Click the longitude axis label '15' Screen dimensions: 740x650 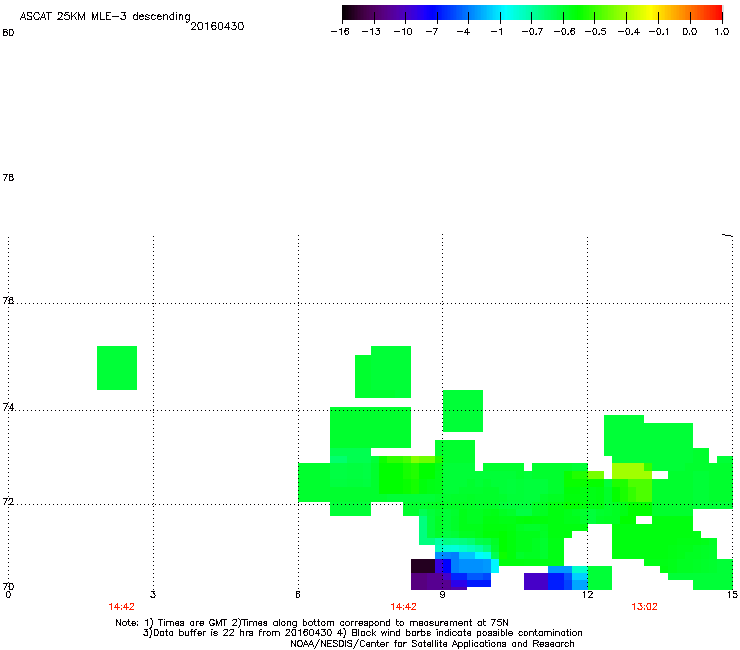732,594
